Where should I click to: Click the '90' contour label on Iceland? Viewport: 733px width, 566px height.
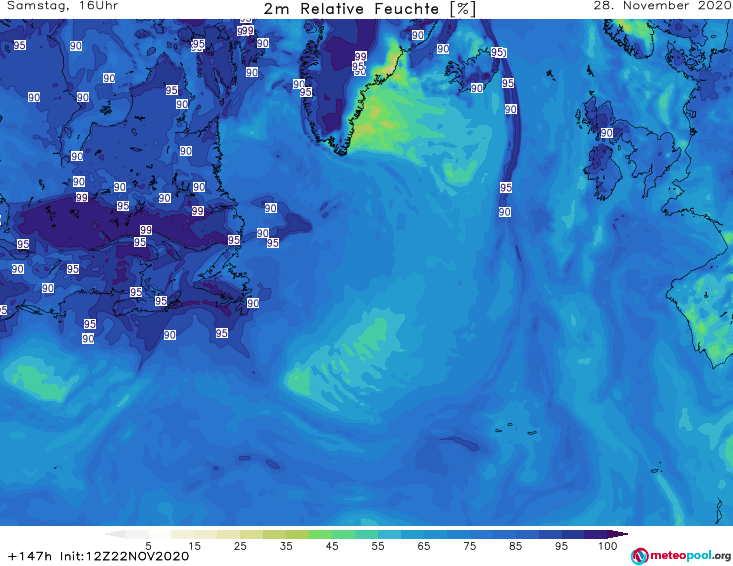pyautogui.click(x=477, y=88)
